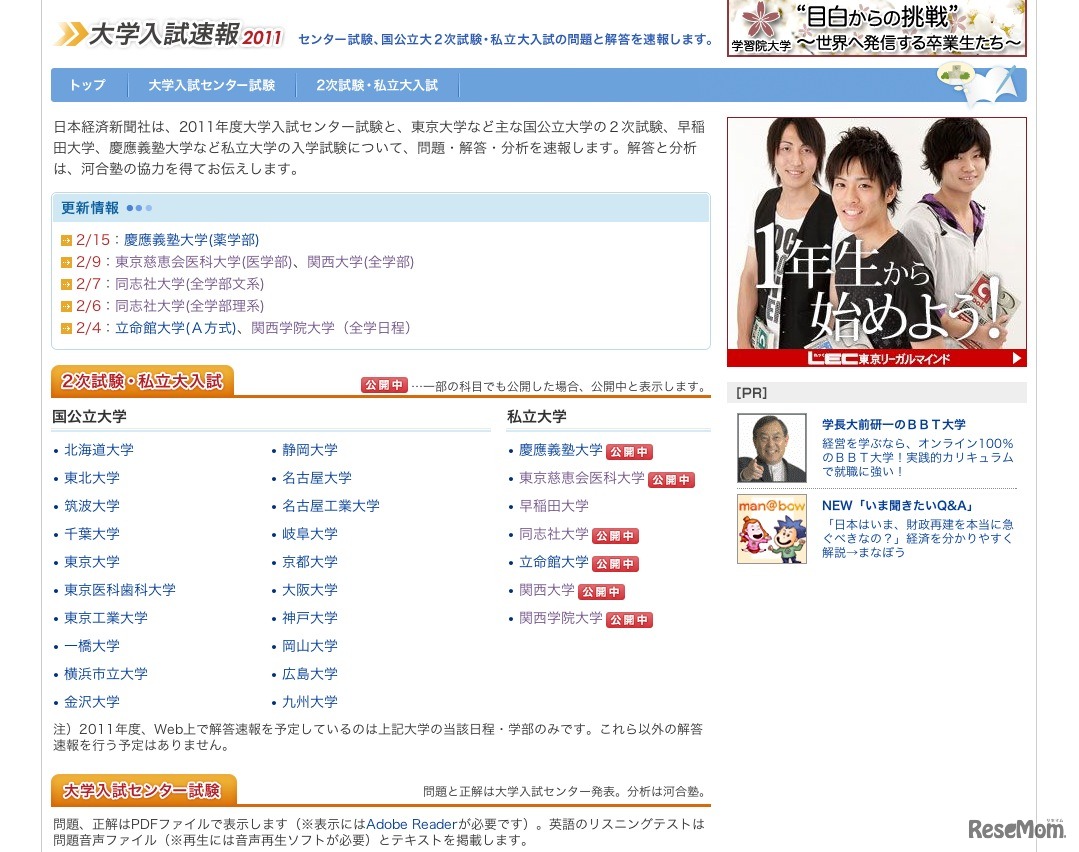1079x852 pixels.
Task: Click the 公開中 badge next to 関西大学
Action: (x=601, y=592)
